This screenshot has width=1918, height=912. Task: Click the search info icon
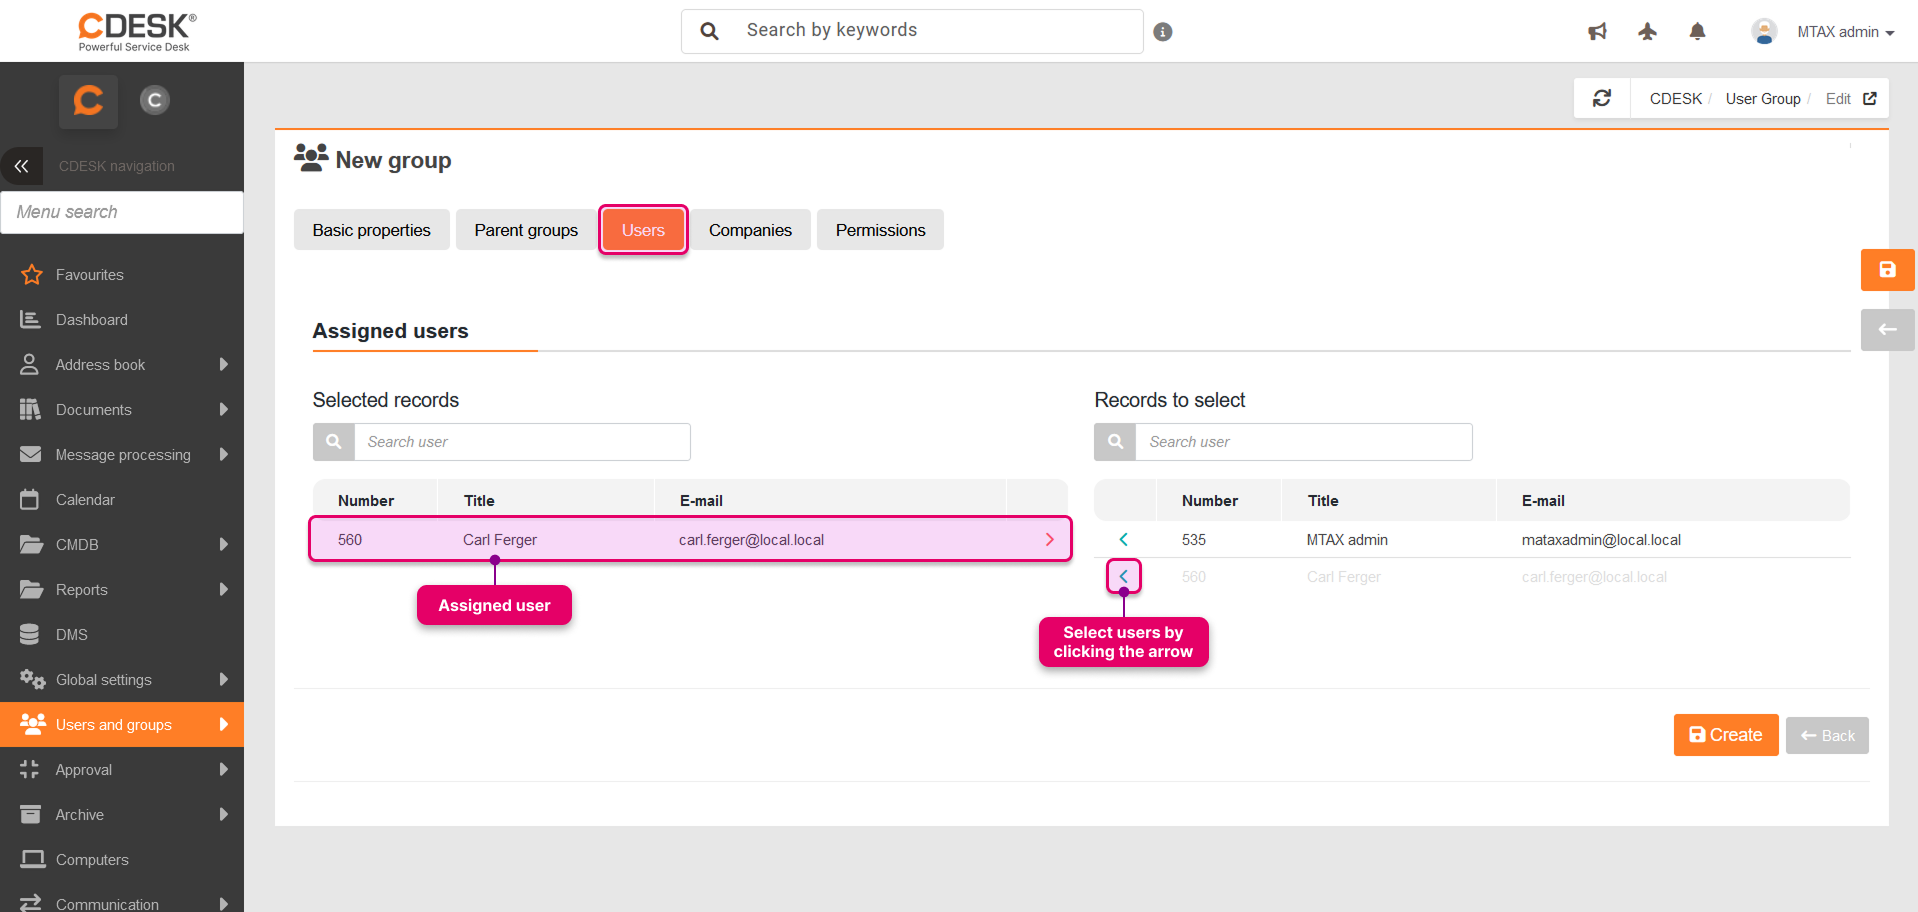coord(1162,32)
